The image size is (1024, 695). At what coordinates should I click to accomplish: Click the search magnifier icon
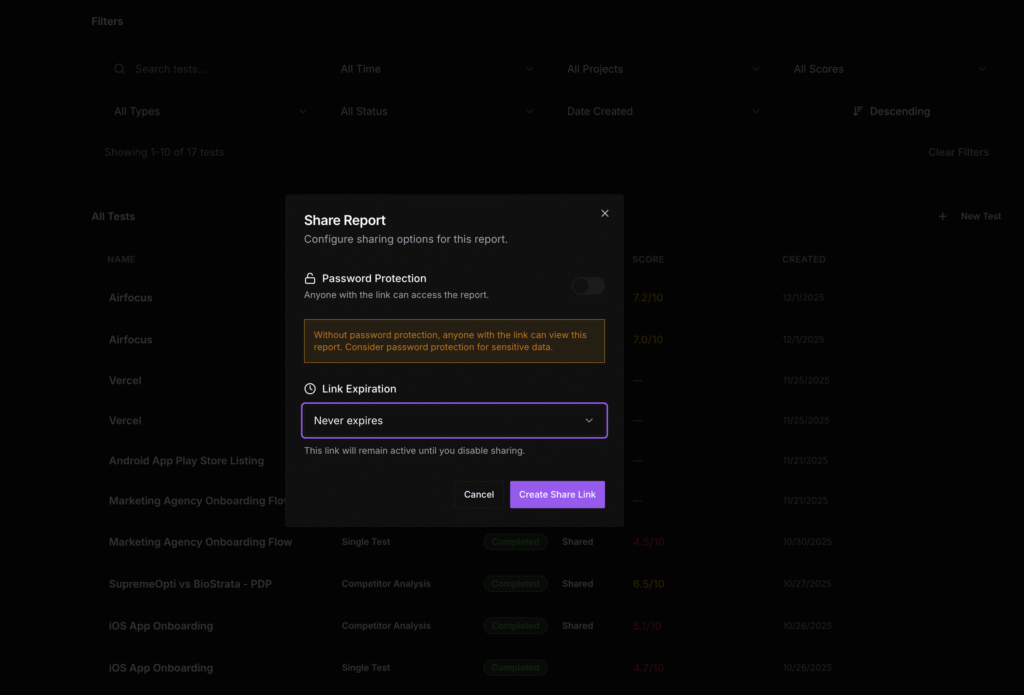(120, 69)
